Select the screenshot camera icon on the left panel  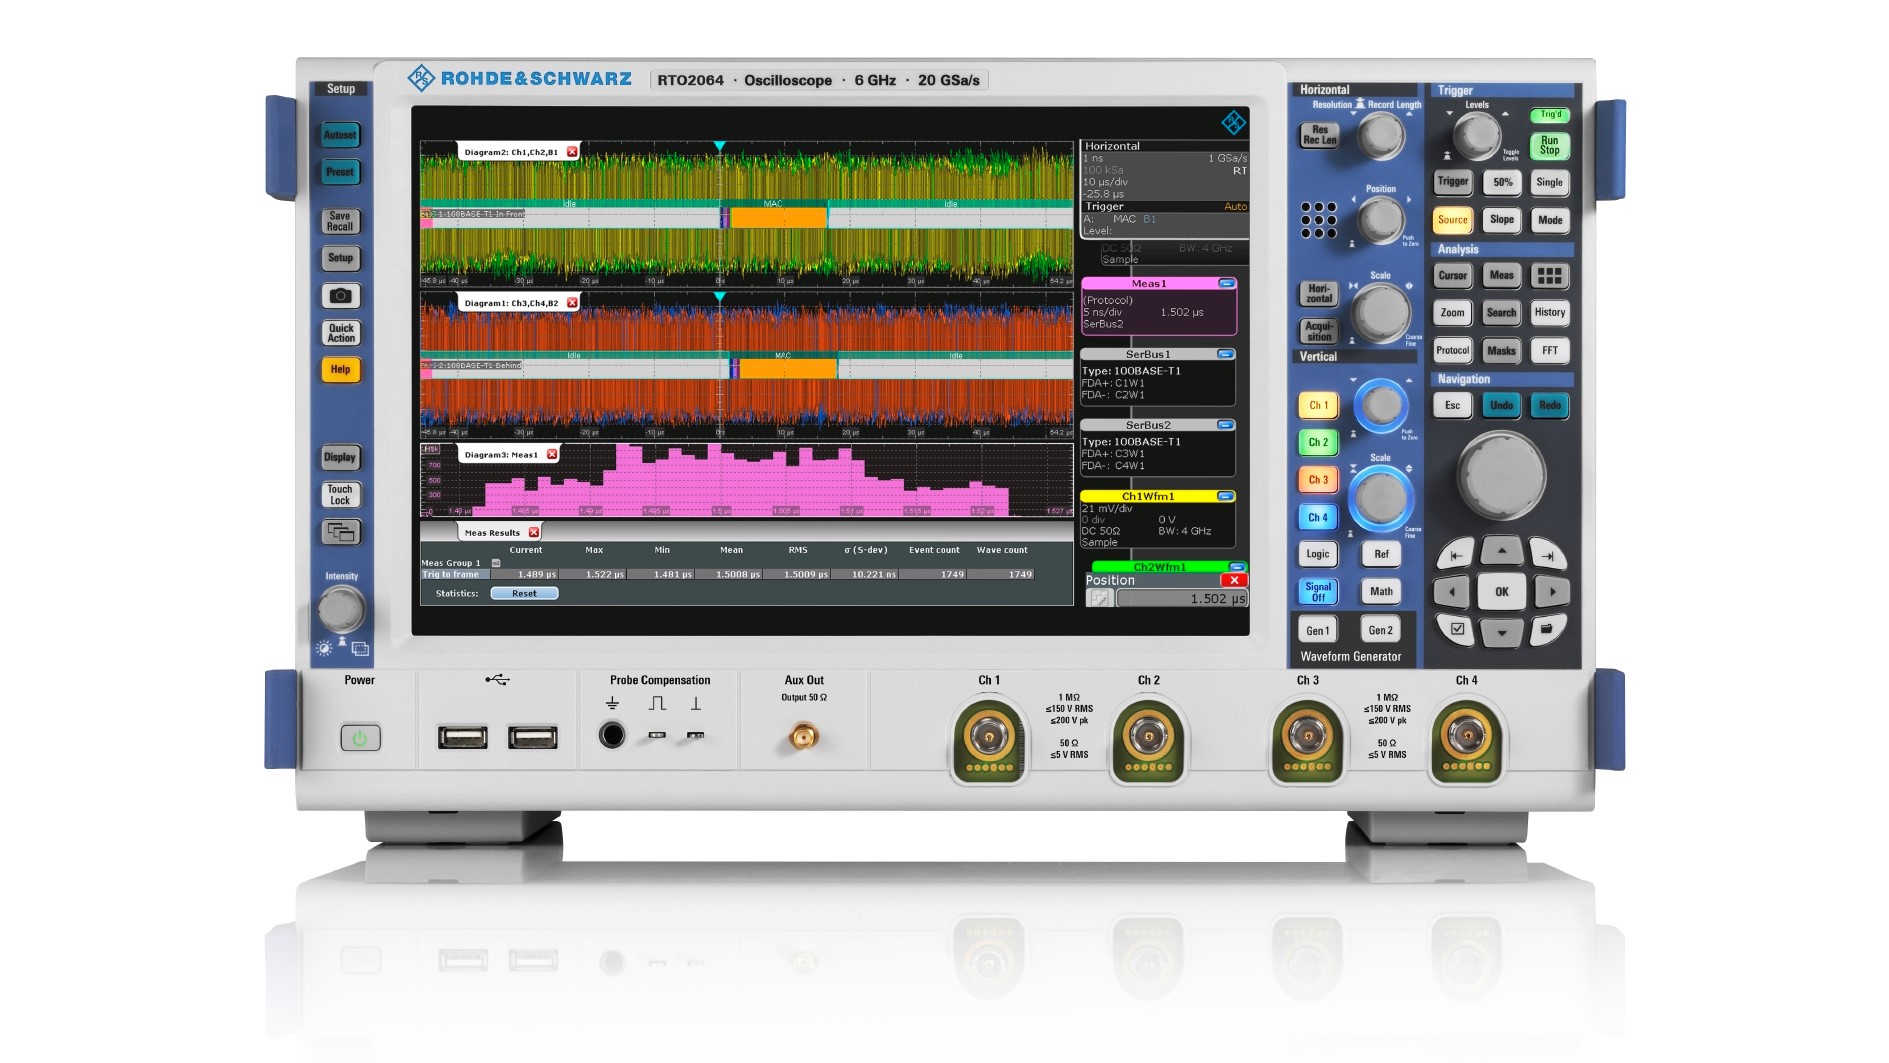pyautogui.click(x=340, y=296)
